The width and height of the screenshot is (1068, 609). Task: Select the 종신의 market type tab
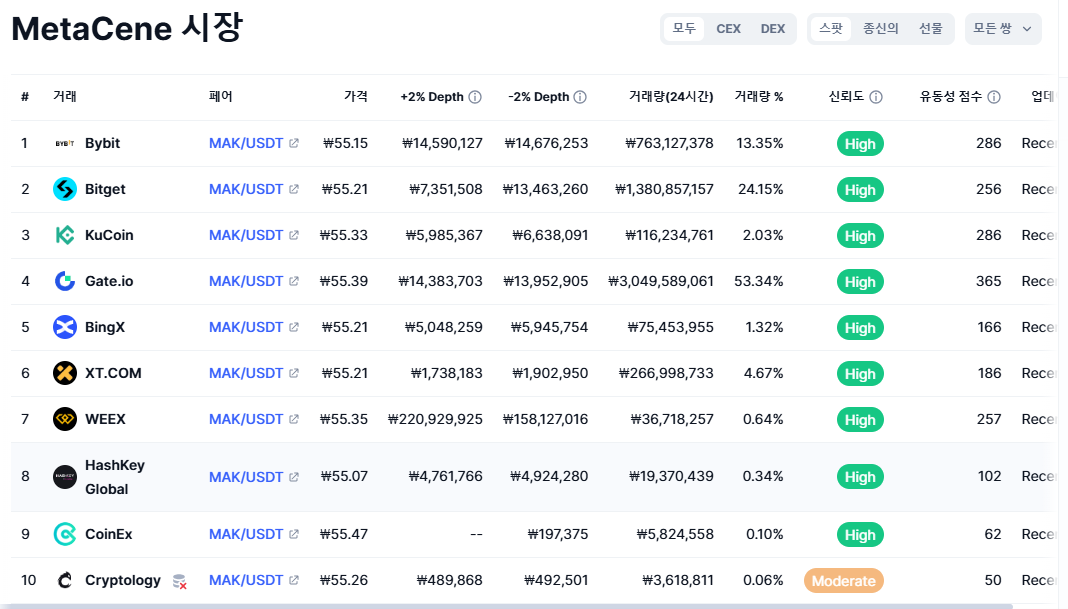click(x=881, y=29)
